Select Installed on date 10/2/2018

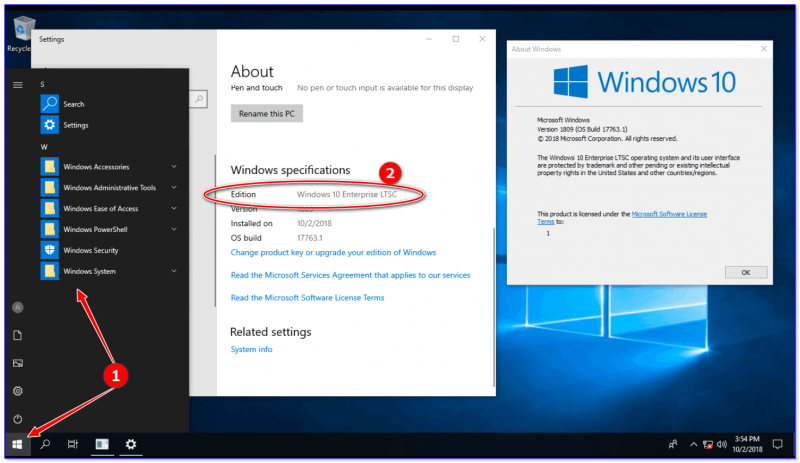click(314, 223)
